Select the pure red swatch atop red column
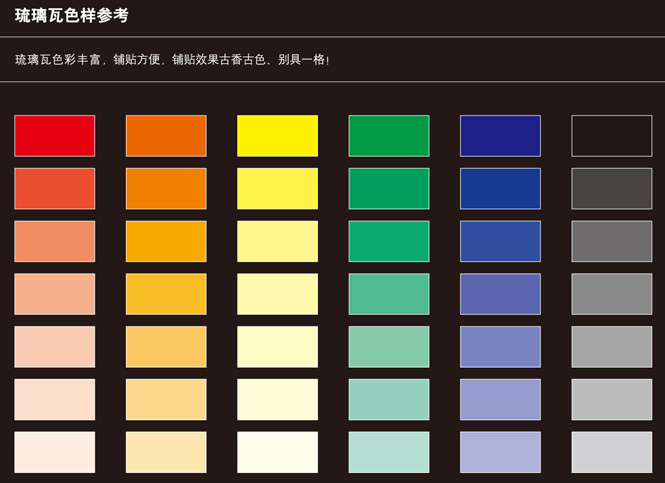665x483 pixels. (55, 136)
